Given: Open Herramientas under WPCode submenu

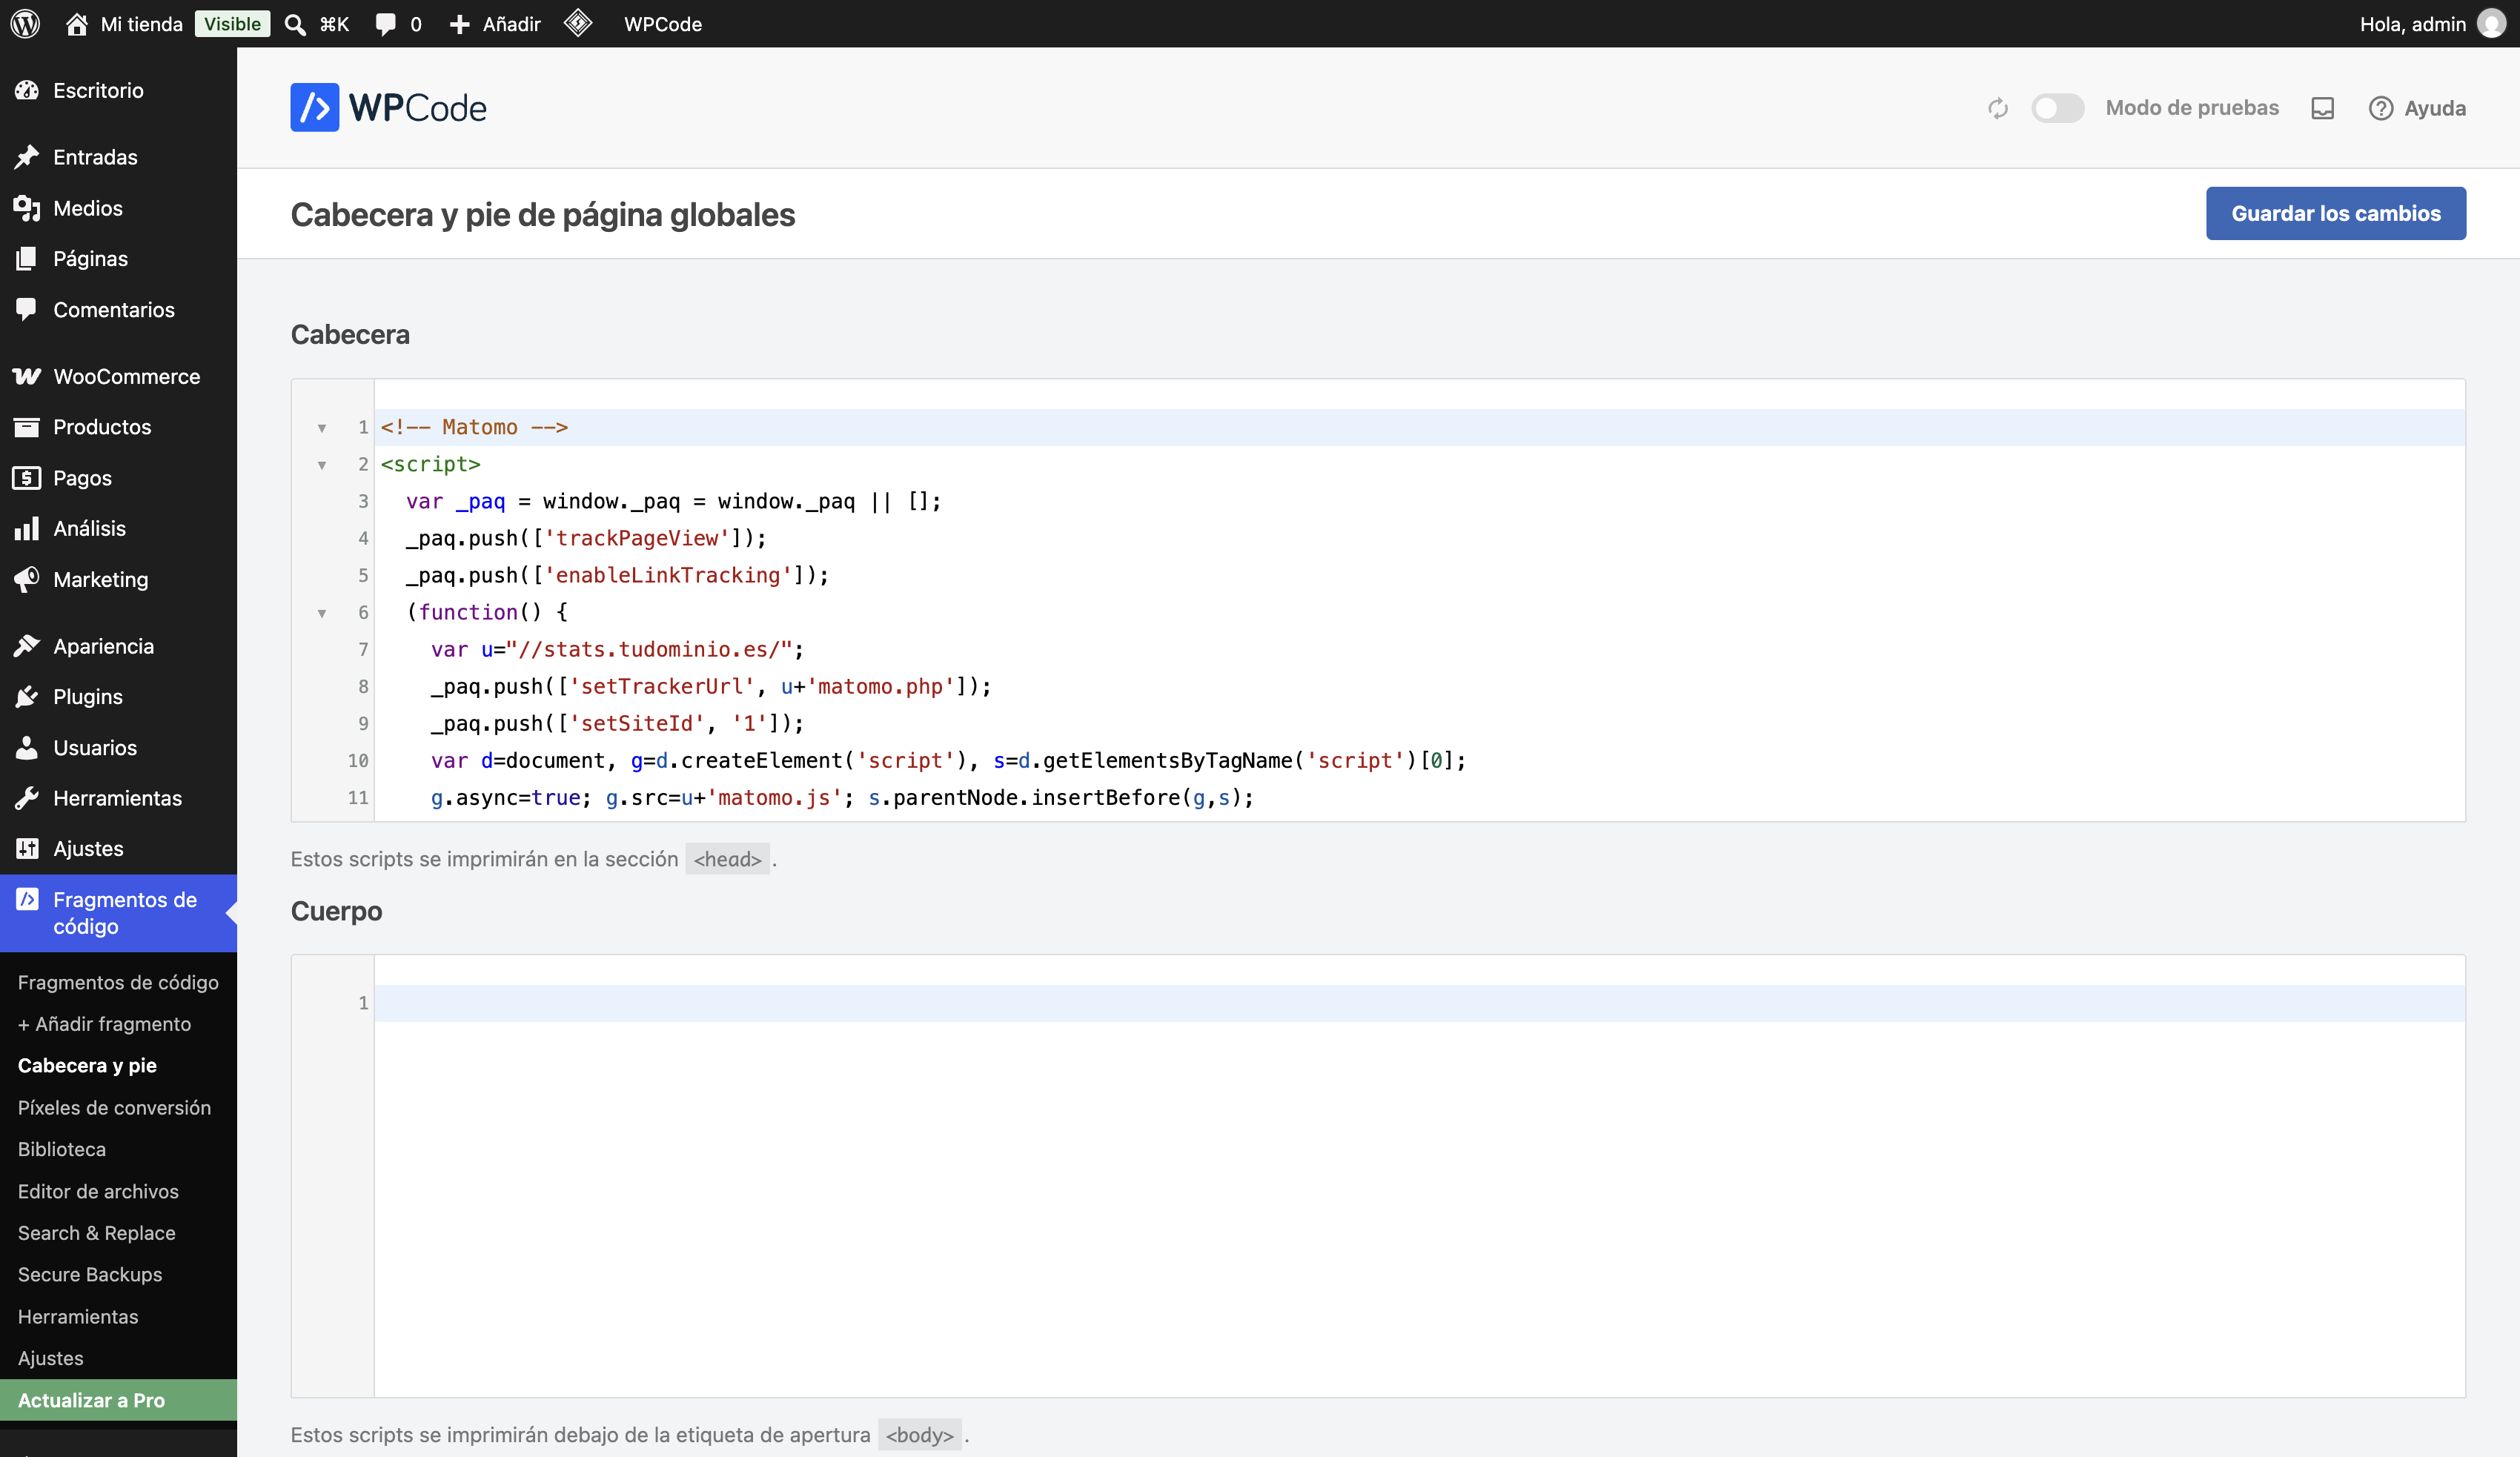Looking at the screenshot, I should click(78, 1316).
